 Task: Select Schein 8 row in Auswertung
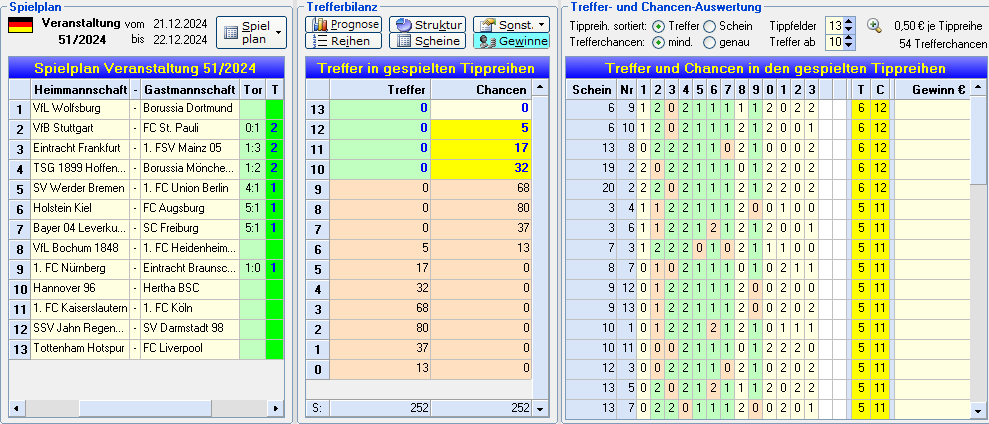coord(768,269)
